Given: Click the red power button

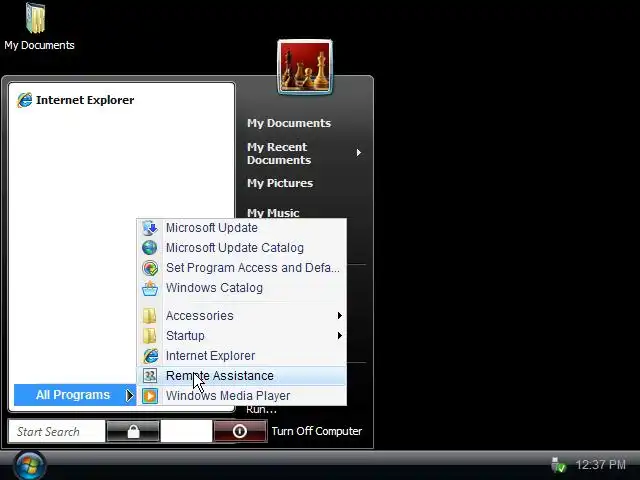Looking at the screenshot, I should [x=240, y=431].
